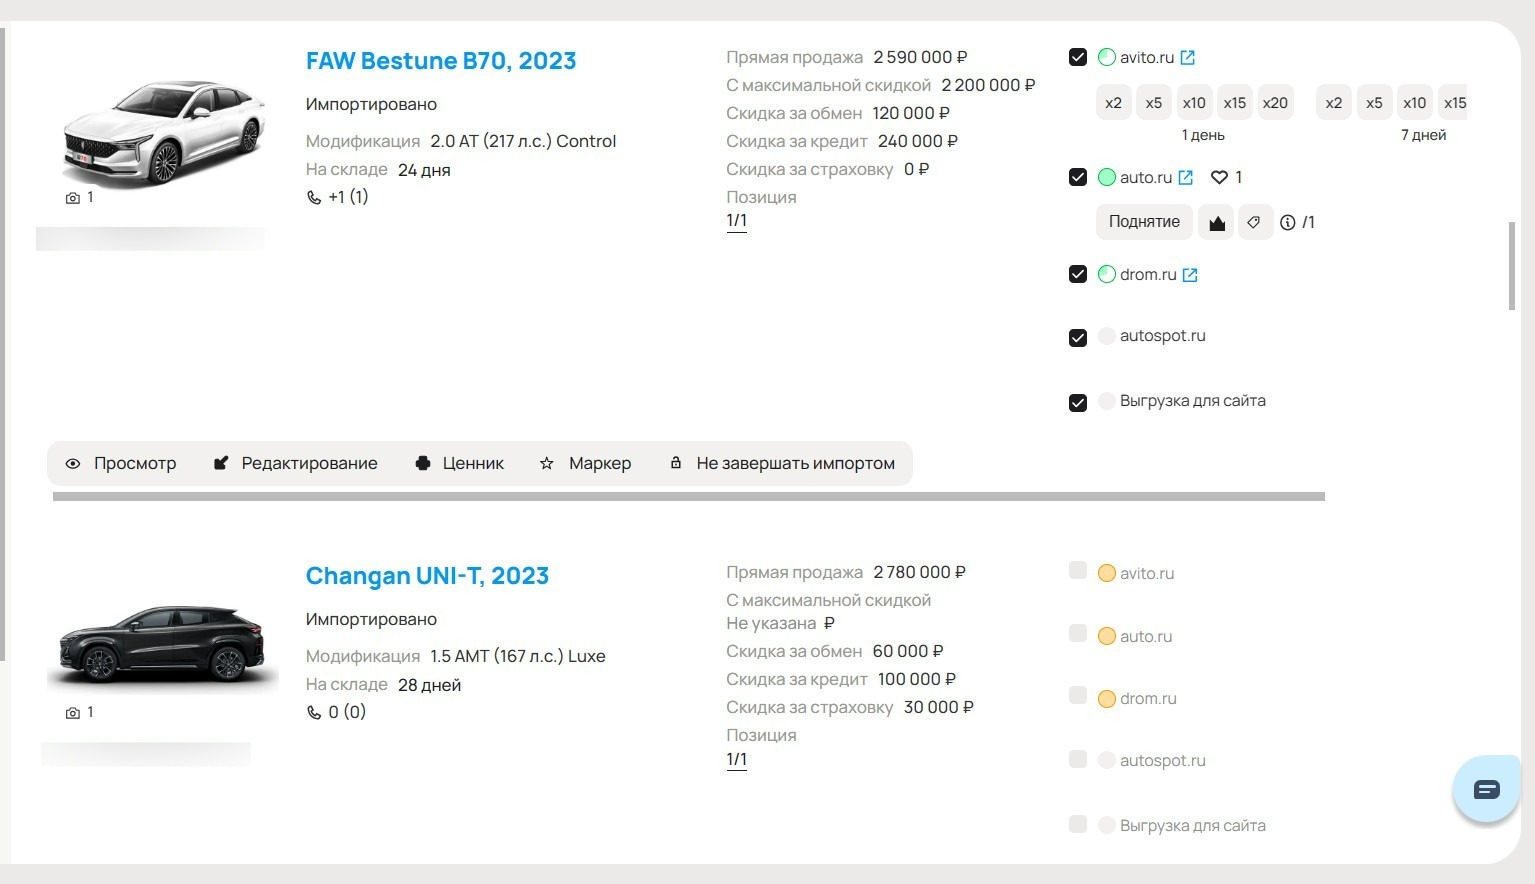
Task: Select x5 boost for 1 день
Action: pyautogui.click(x=1154, y=103)
